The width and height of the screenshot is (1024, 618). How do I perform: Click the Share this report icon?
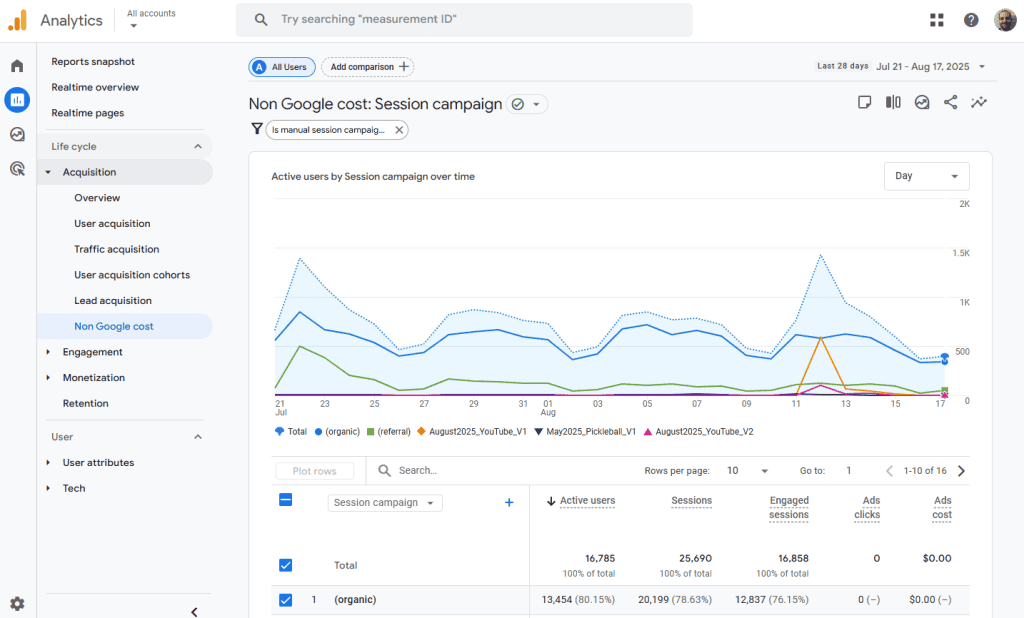click(950, 103)
